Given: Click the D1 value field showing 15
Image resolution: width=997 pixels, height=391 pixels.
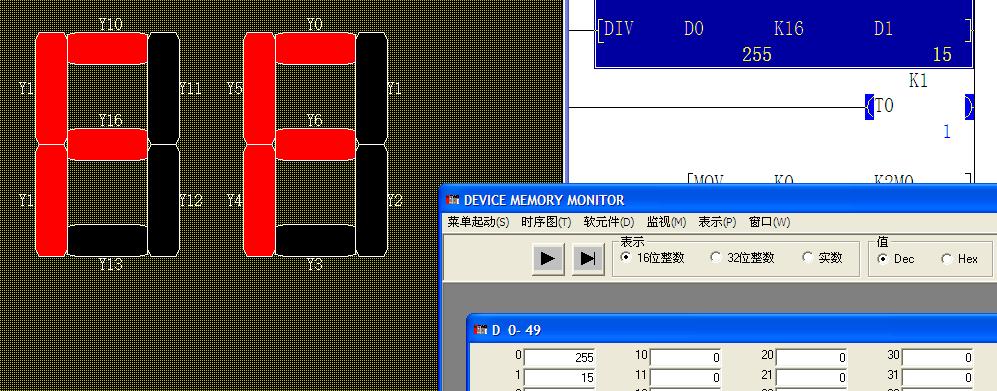Looking at the screenshot, I should pyautogui.click(x=560, y=378).
